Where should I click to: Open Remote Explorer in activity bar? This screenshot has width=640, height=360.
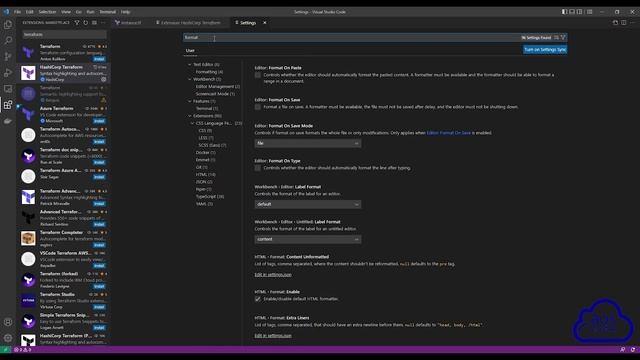8,89
